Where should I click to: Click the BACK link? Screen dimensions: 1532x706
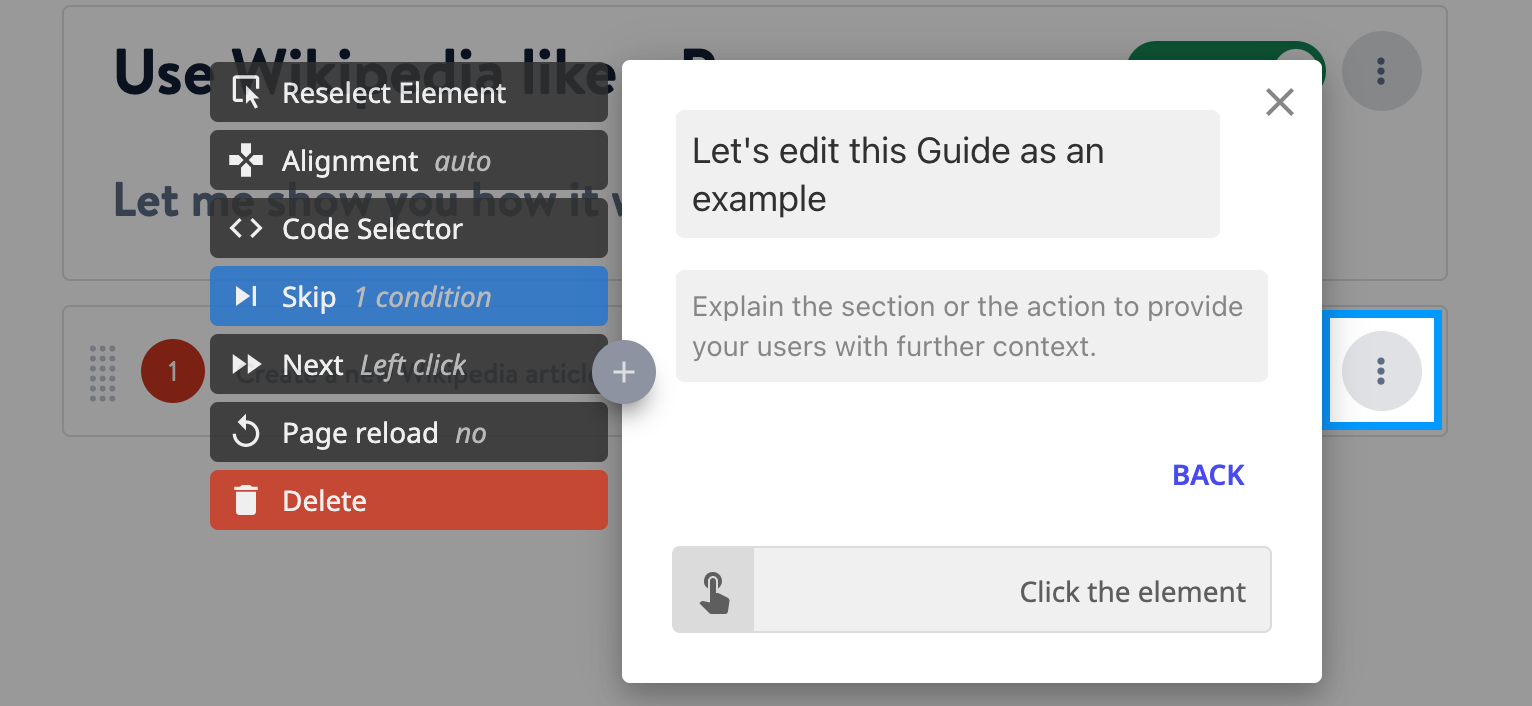[1207, 475]
